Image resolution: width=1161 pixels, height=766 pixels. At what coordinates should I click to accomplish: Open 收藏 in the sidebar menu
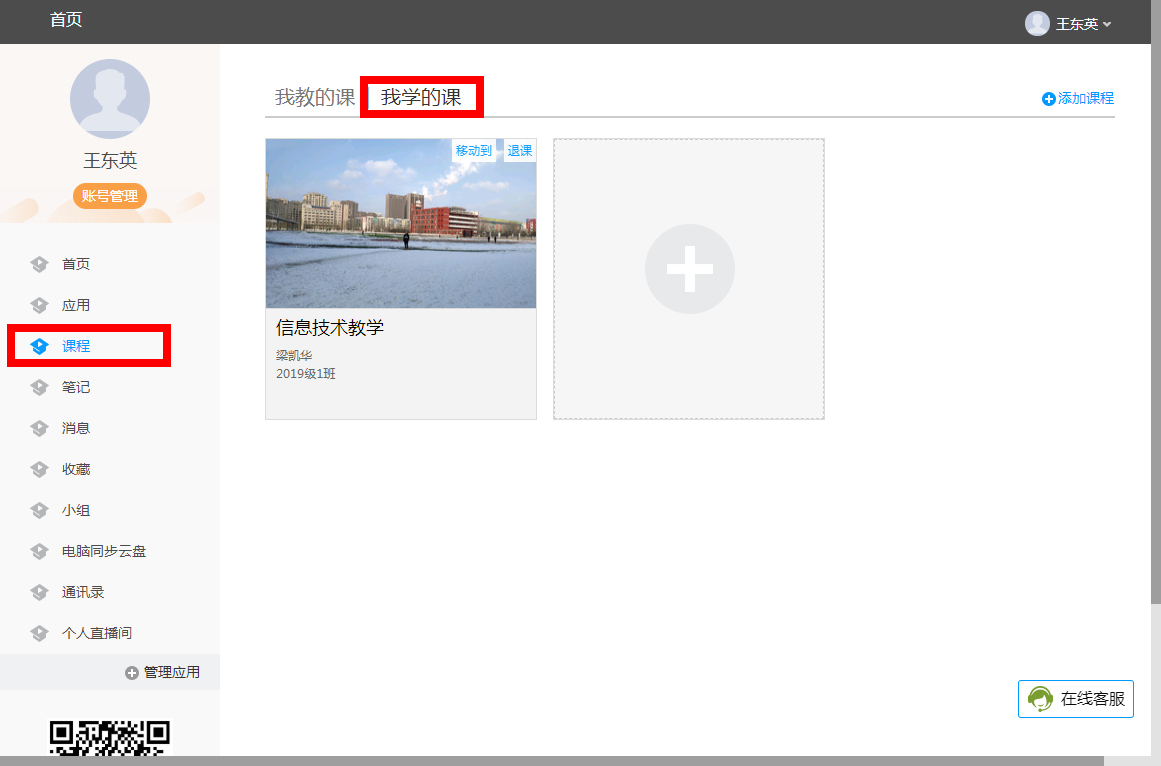[76, 469]
